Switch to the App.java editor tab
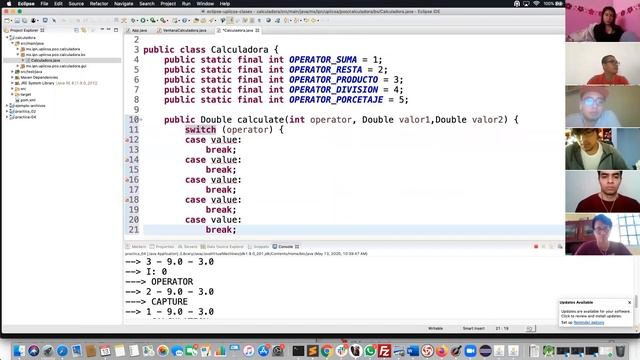The width and height of the screenshot is (640, 360). (x=139, y=30)
